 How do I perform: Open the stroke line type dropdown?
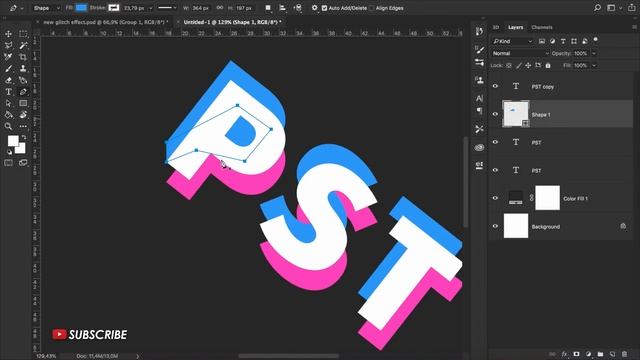tap(167, 8)
